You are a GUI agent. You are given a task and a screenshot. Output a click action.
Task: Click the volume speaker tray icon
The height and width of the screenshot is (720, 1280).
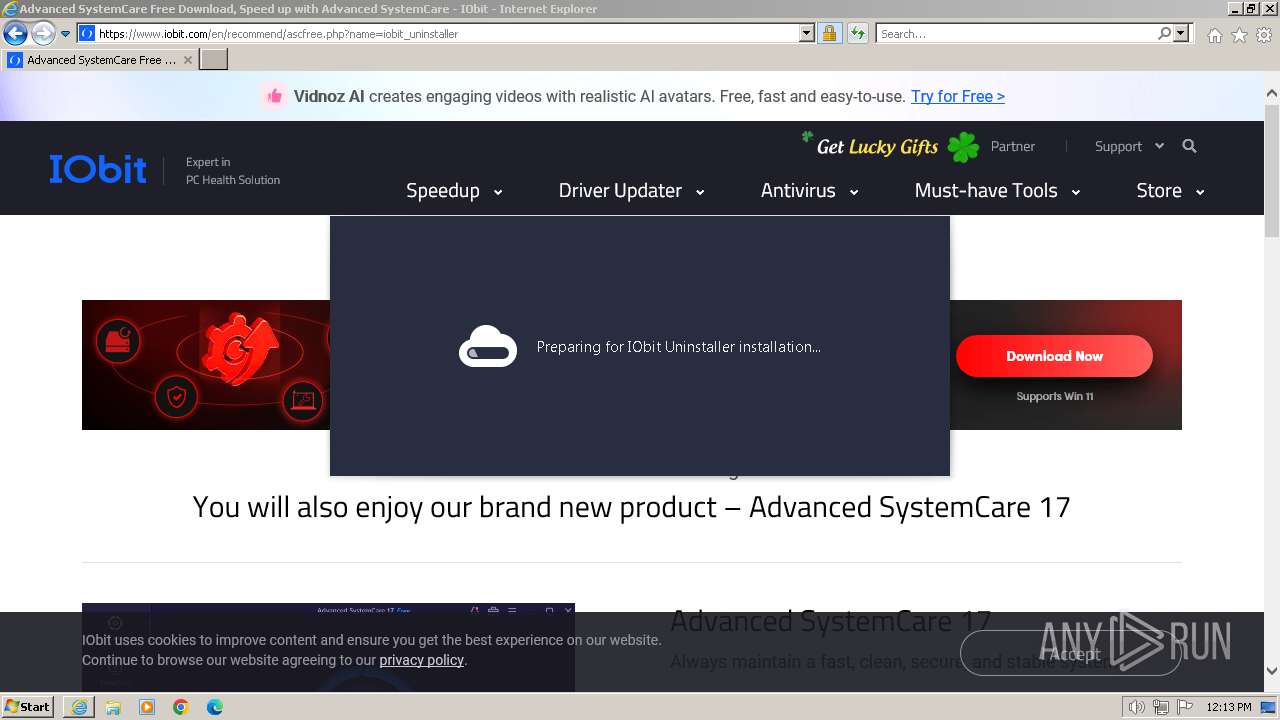(x=1136, y=707)
